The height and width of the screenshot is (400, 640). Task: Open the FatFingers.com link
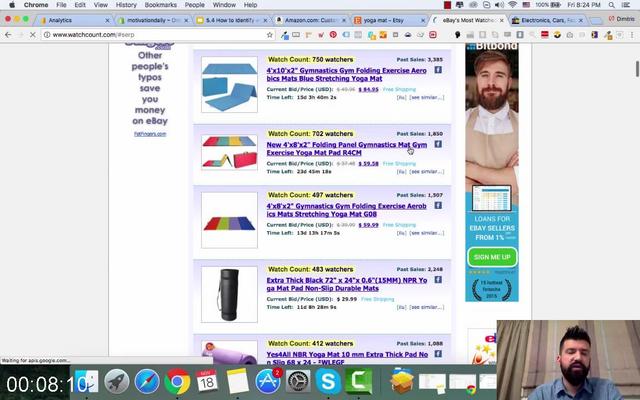(x=150, y=134)
